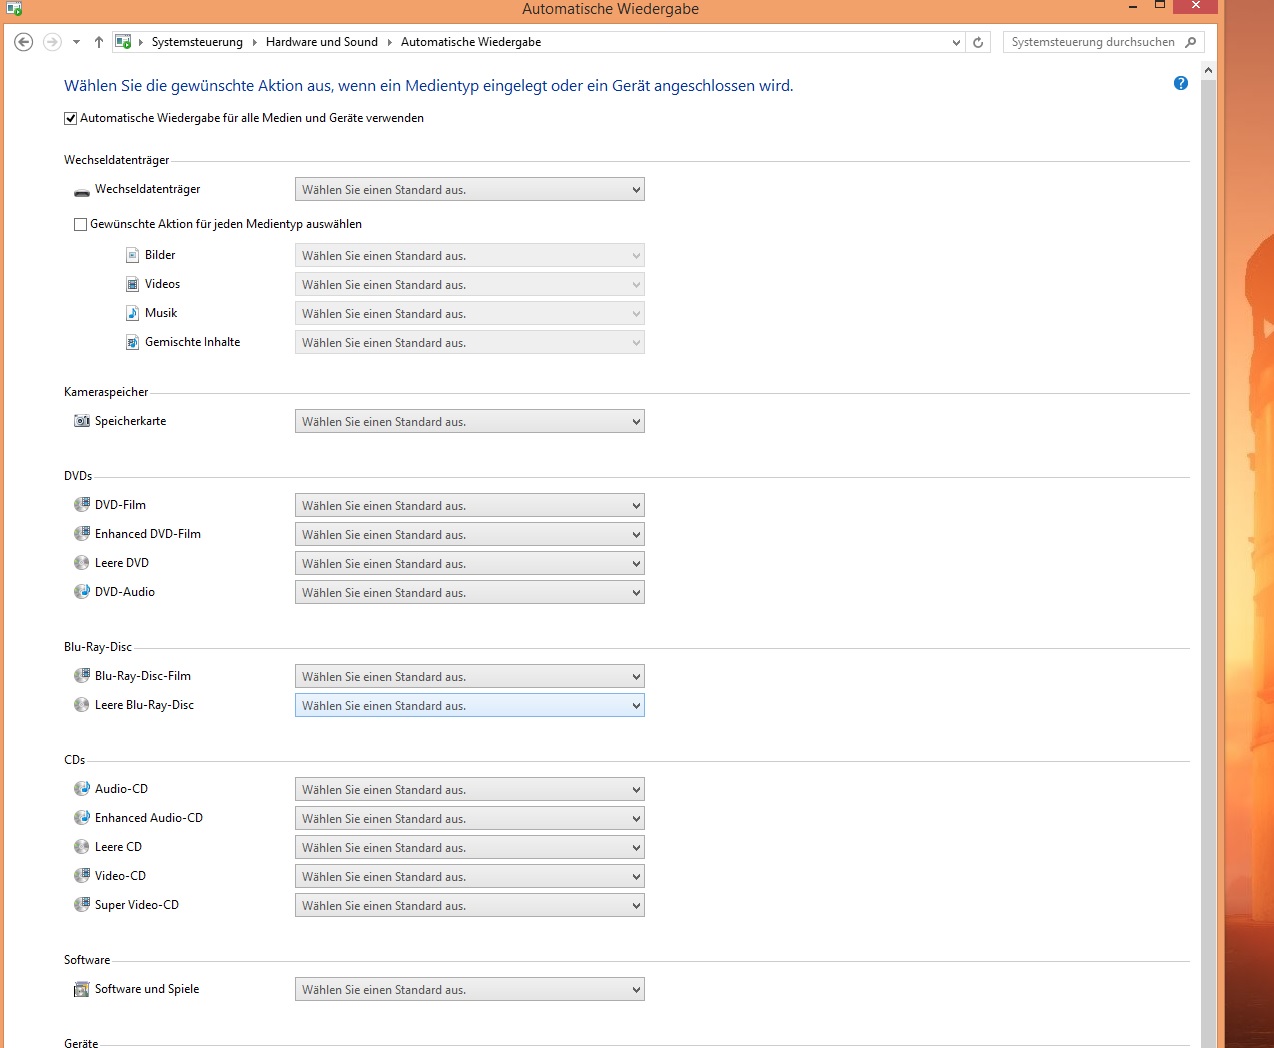Click the scrollbar up arrow
The width and height of the screenshot is (1274, 1048).
point(1208,70)
